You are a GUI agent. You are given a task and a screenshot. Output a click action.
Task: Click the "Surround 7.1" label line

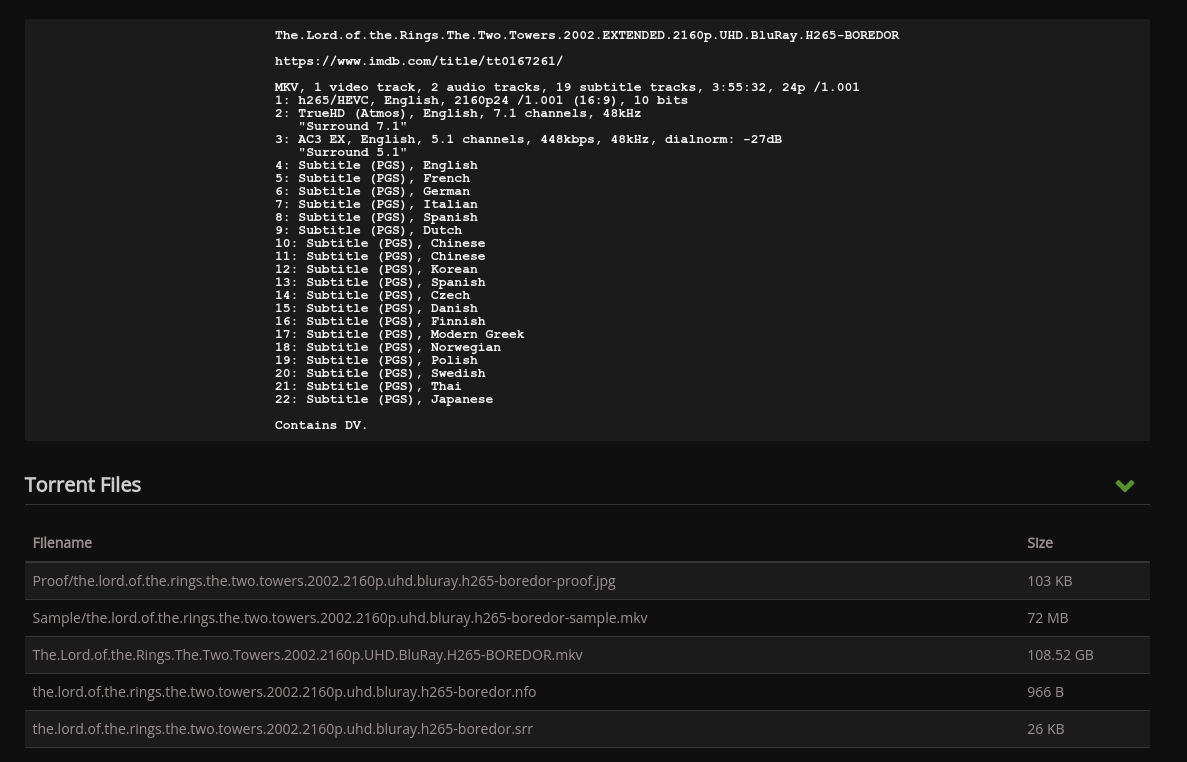click(352, 126)
